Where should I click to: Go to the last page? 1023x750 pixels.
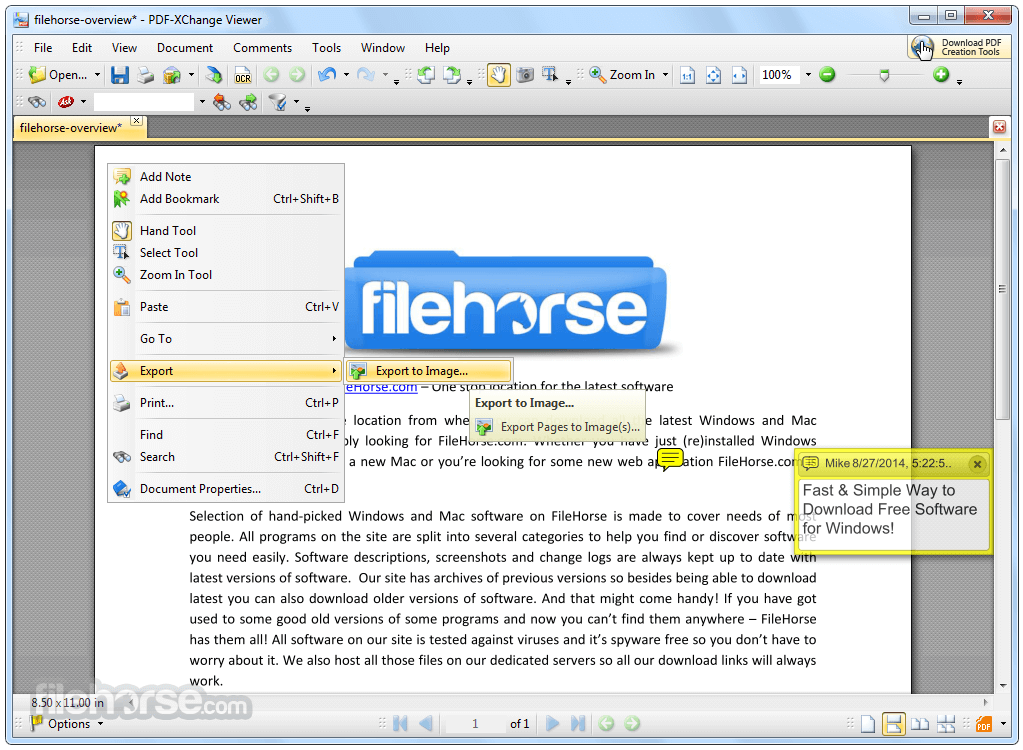577,723
